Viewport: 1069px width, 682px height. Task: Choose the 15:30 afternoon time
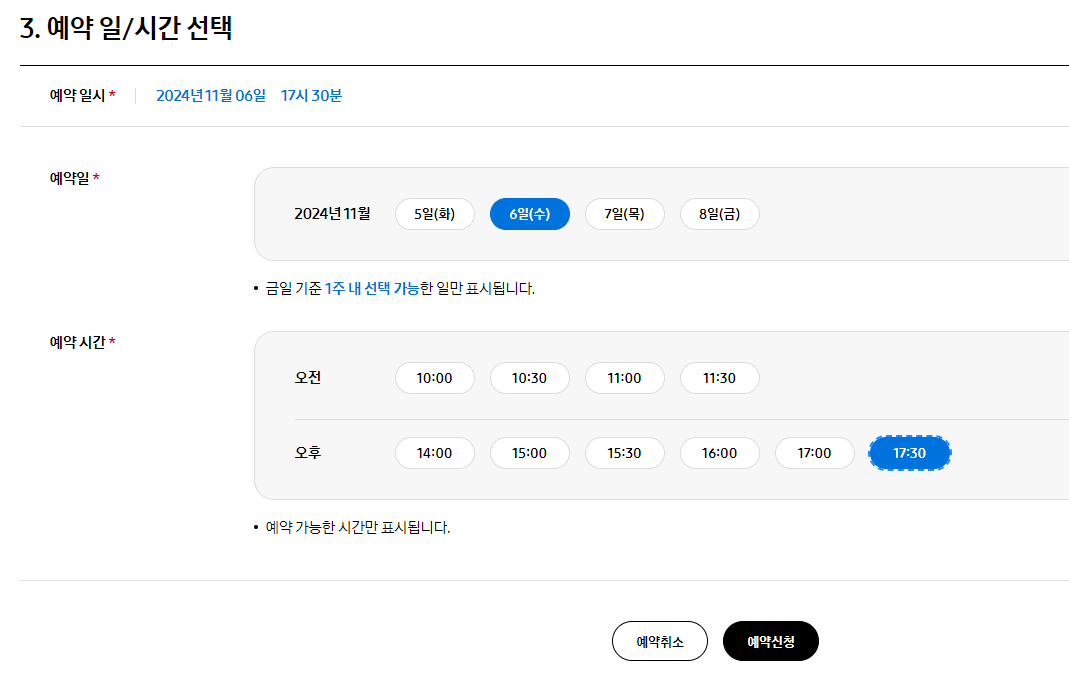tap(624, 452)
